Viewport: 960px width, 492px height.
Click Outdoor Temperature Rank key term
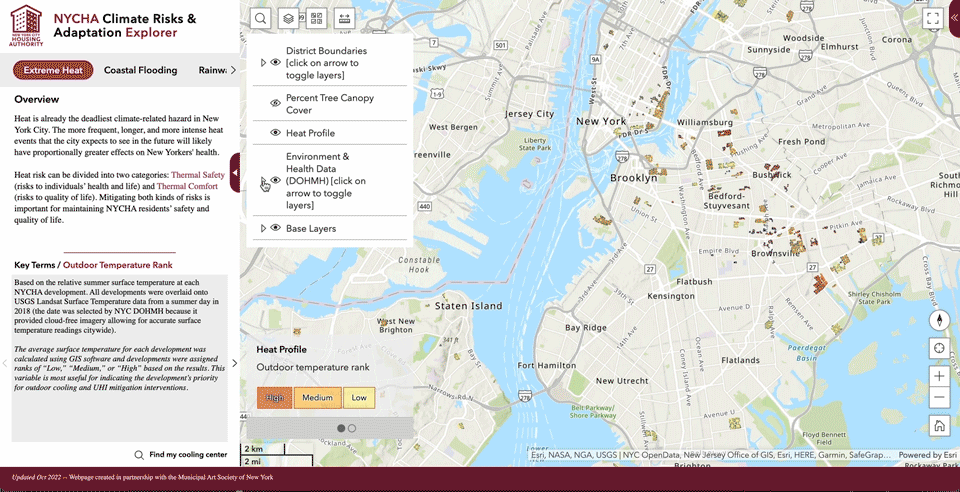[x=118, y=265]
